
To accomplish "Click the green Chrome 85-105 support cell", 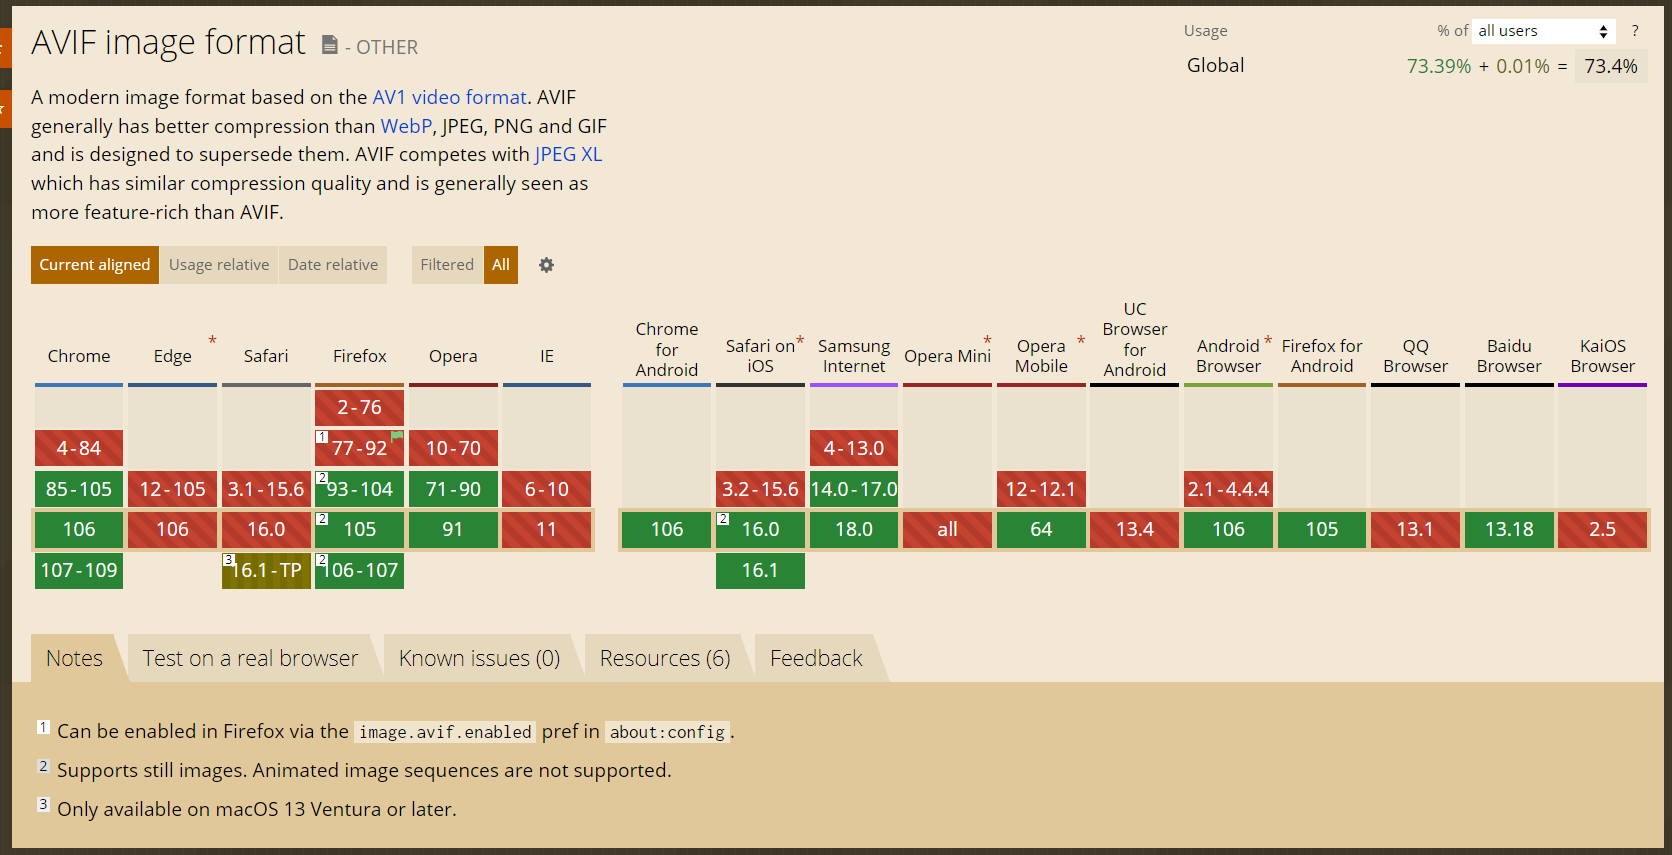I will tap(79, 489).
